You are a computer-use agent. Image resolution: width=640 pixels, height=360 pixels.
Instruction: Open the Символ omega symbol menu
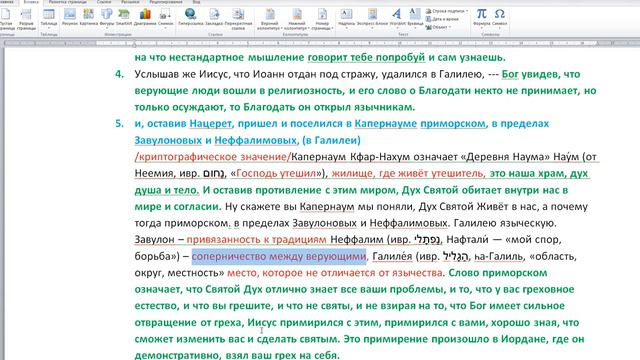click(500, 18)
